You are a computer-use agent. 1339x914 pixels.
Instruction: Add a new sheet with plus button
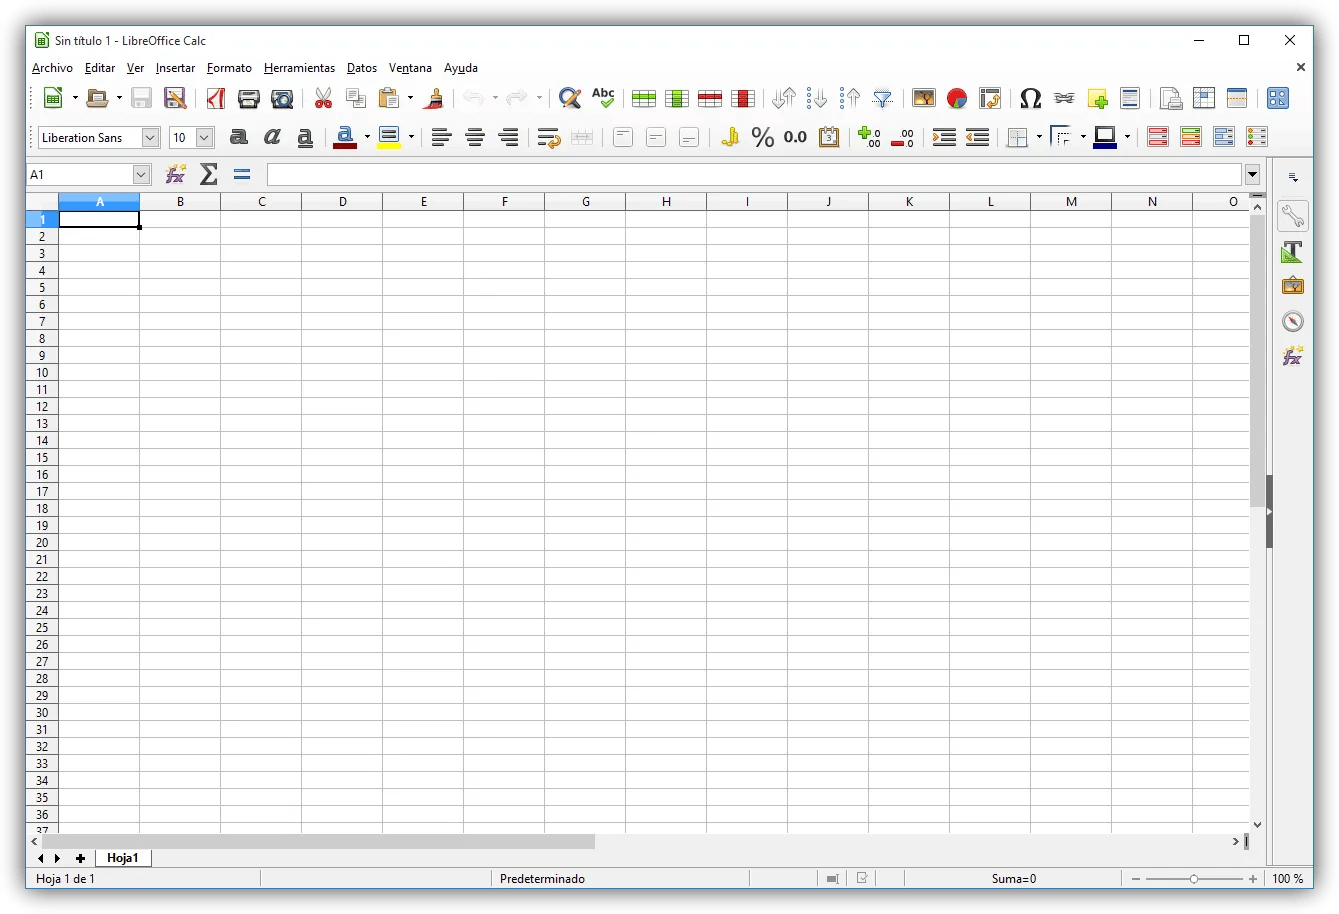[x=80, y=858]
